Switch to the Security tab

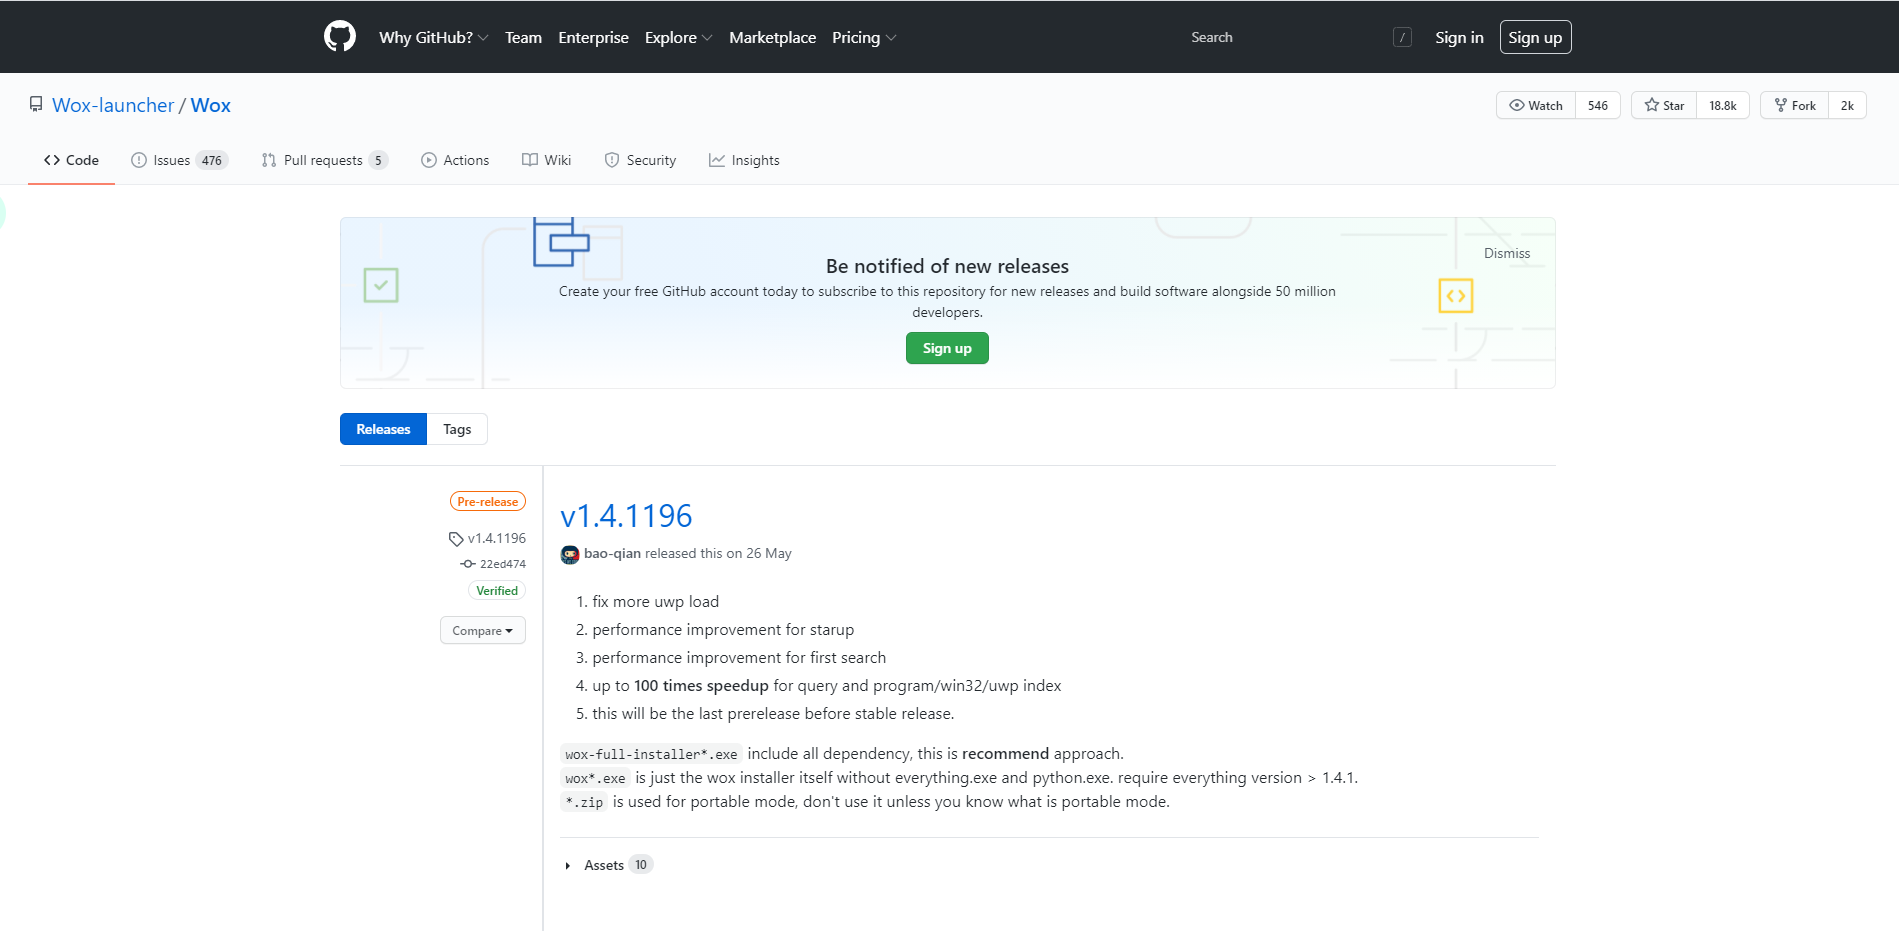click(640, 160)
